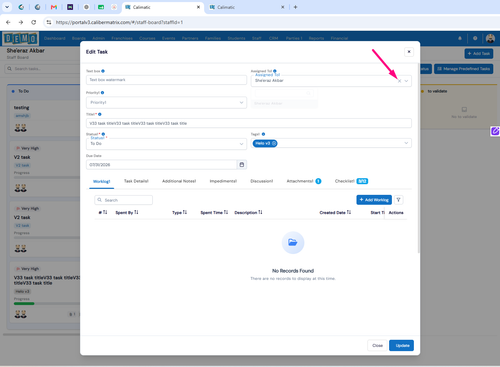Open Students in the top navigation
The width and height of the screenshot is (500, 367).
click(236, 38)
